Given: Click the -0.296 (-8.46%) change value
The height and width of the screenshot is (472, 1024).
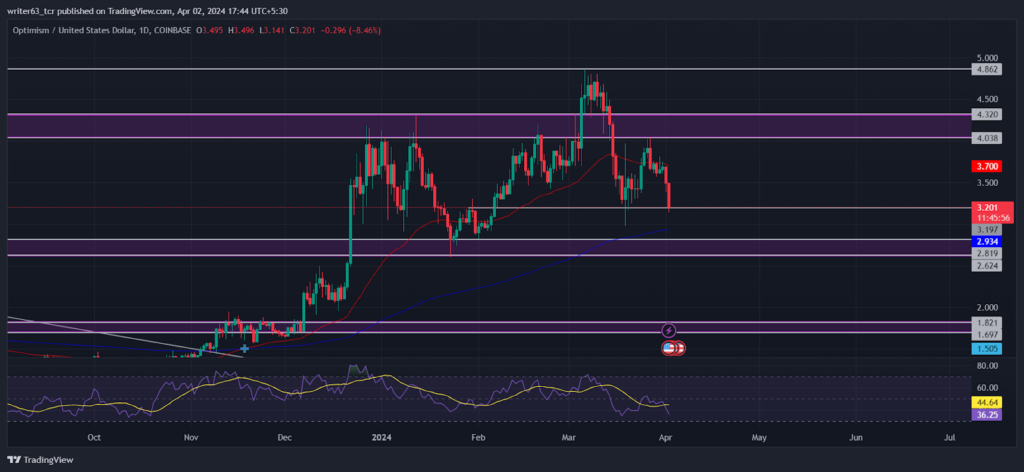Looking at the screenshot, I should click(349, 31).
